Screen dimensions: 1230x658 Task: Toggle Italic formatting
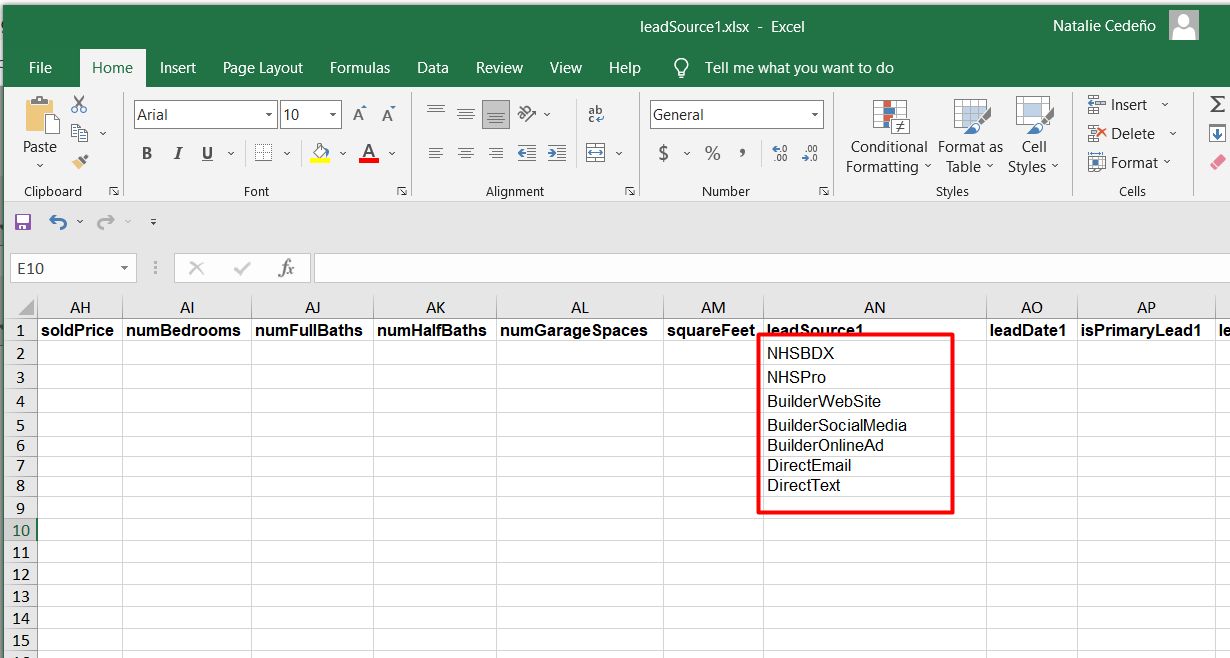tap(178, 153)
